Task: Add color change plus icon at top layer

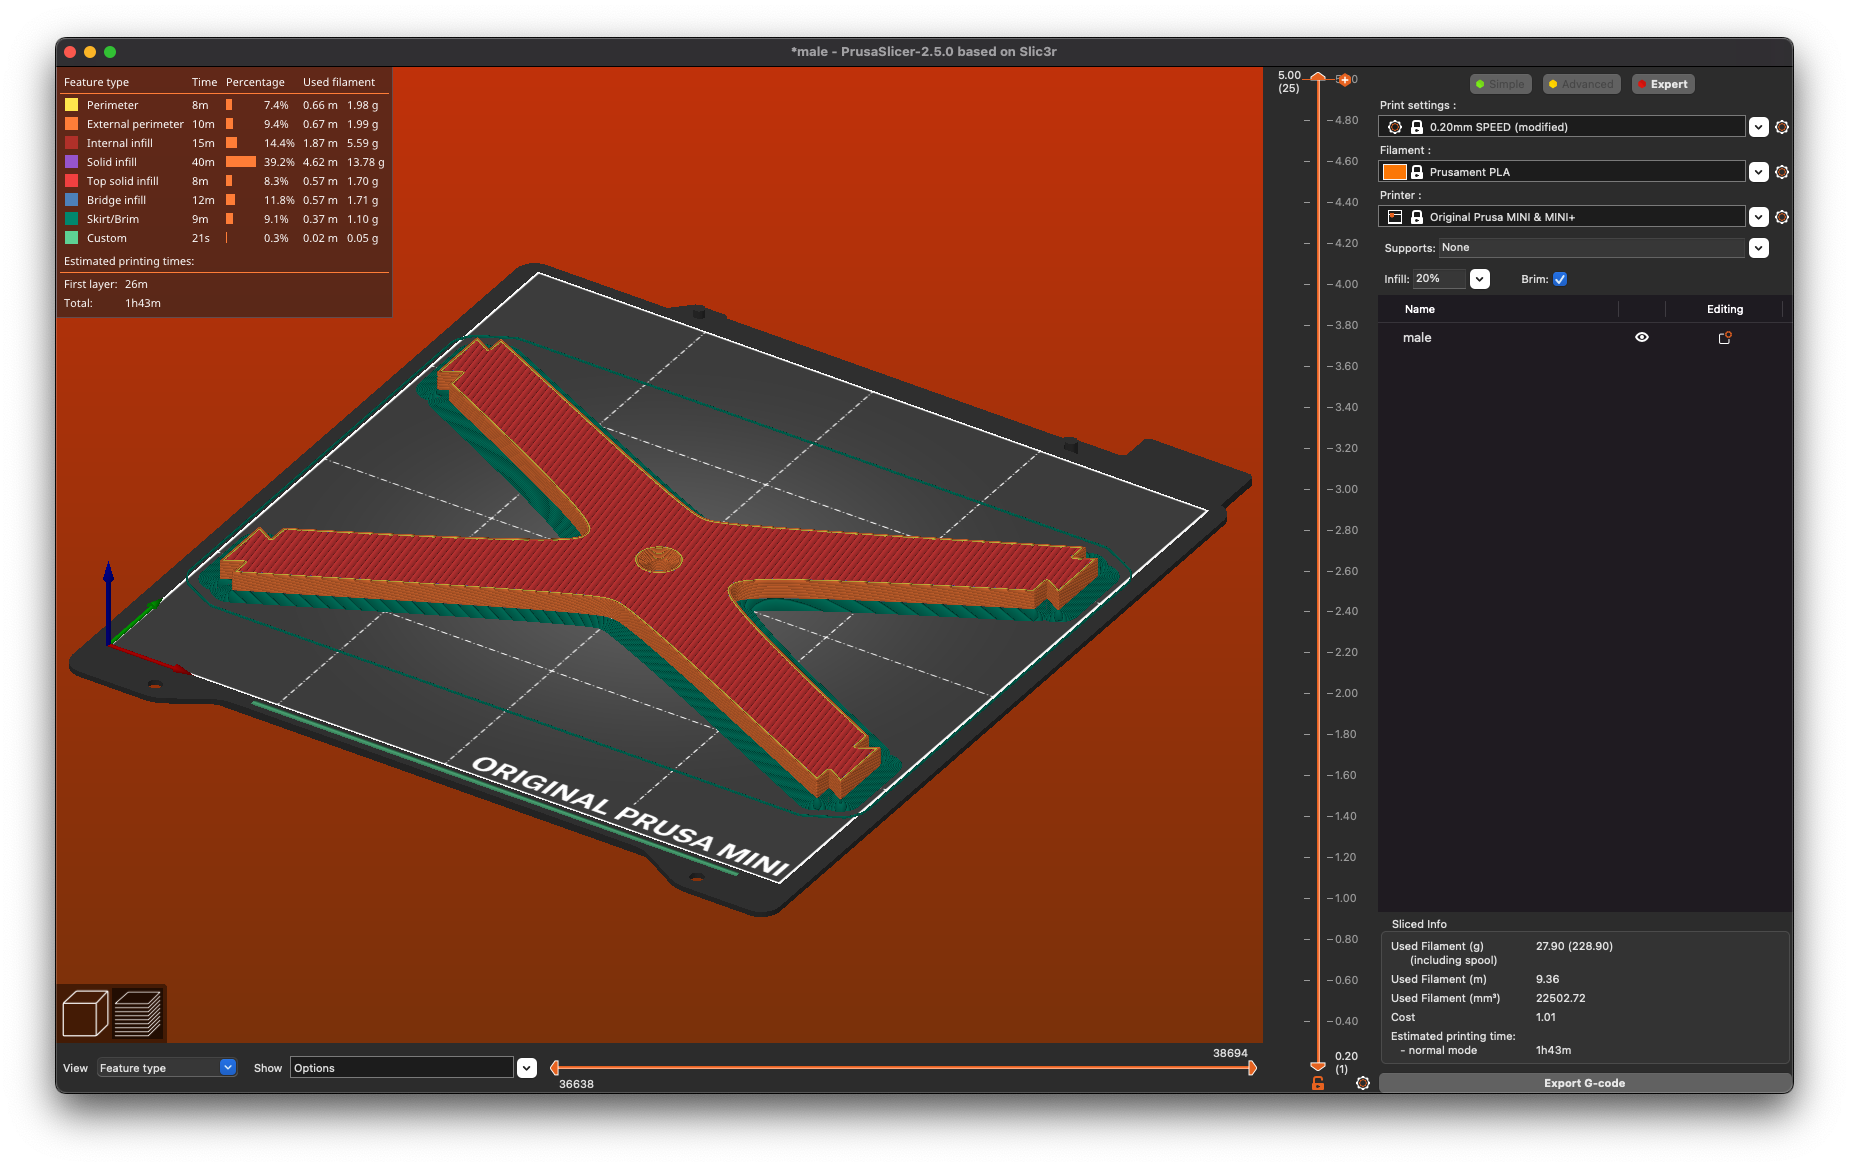Action: click(1344, 79)
